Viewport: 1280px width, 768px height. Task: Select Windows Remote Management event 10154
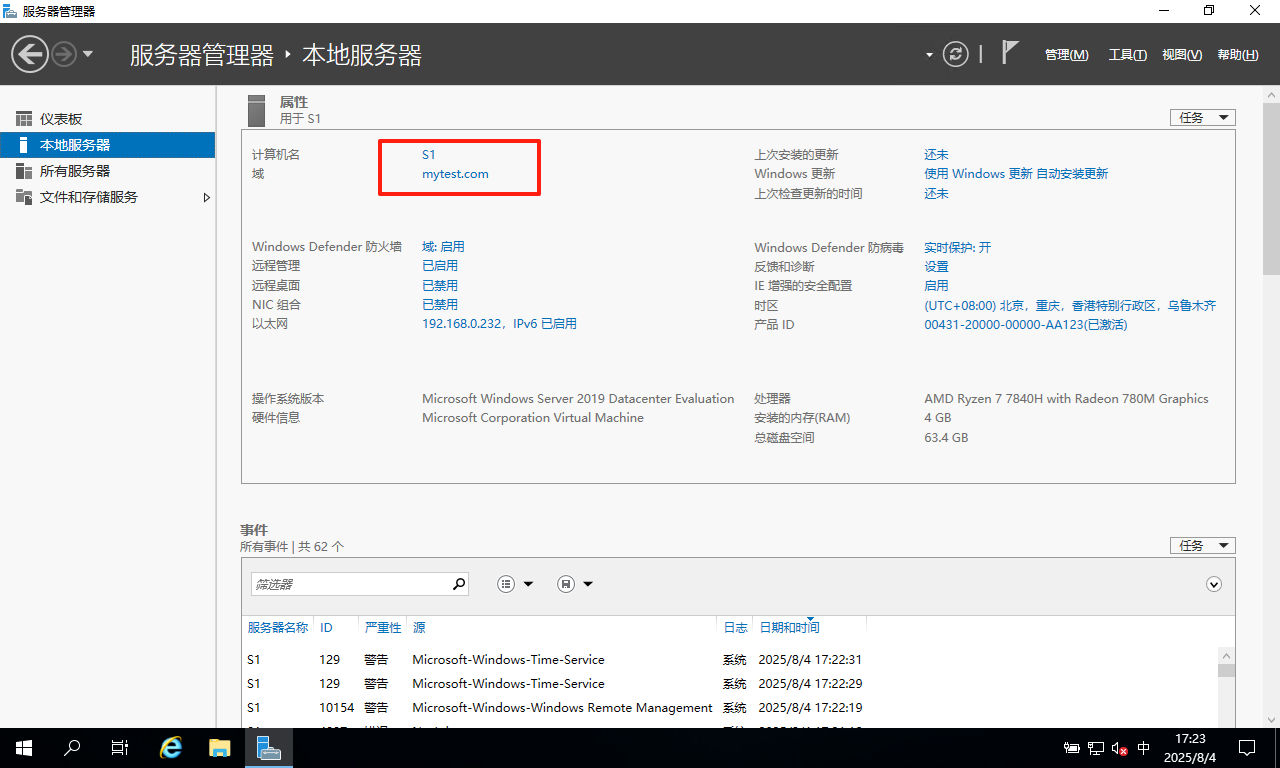point(729,708)
